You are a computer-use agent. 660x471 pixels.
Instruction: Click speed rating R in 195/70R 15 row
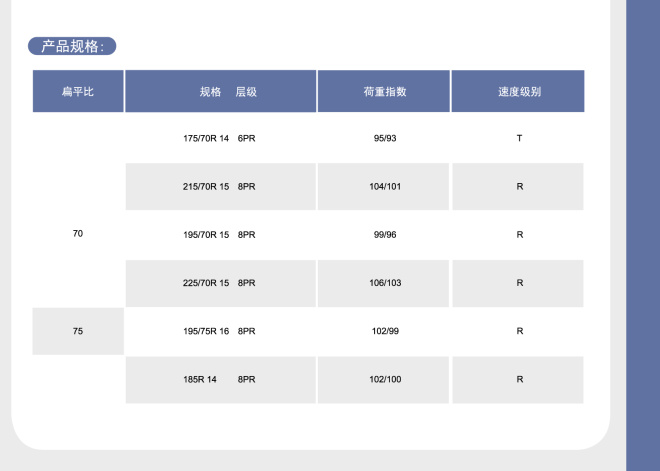(518, 234)
